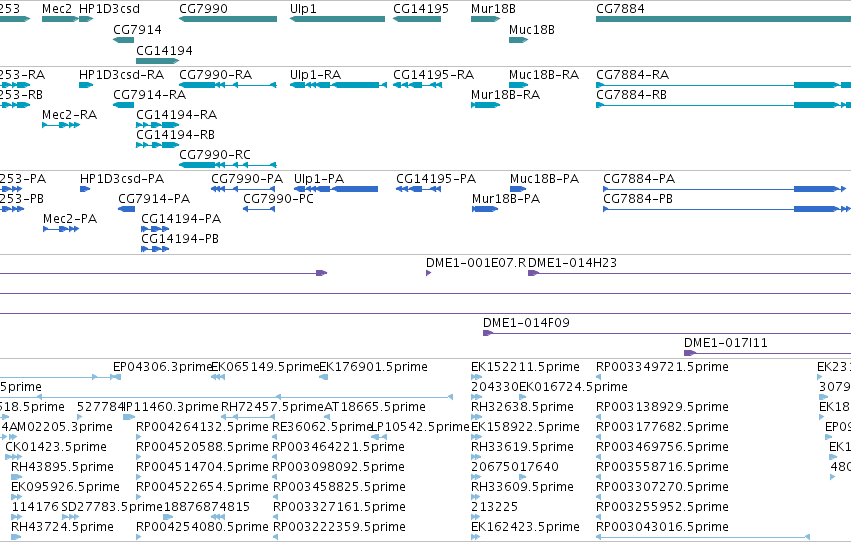The image size is (851, 542).
Task: Click protein Ulp1-PA
Action: click(x=319, y=178)
